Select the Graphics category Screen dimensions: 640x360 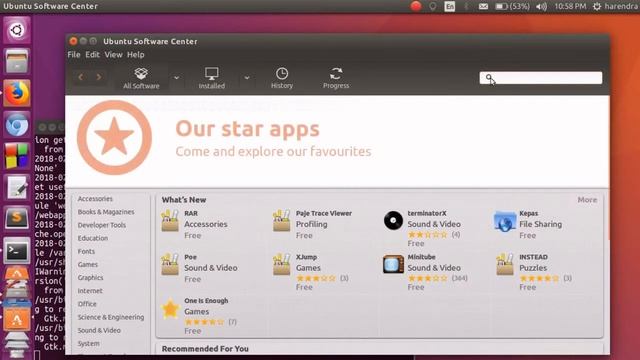tap(90, 278)
